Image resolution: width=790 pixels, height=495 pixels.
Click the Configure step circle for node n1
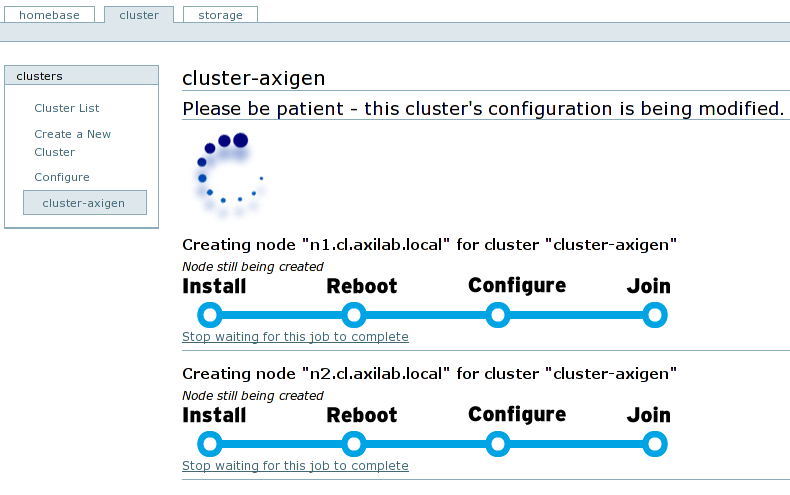point(497,315)
